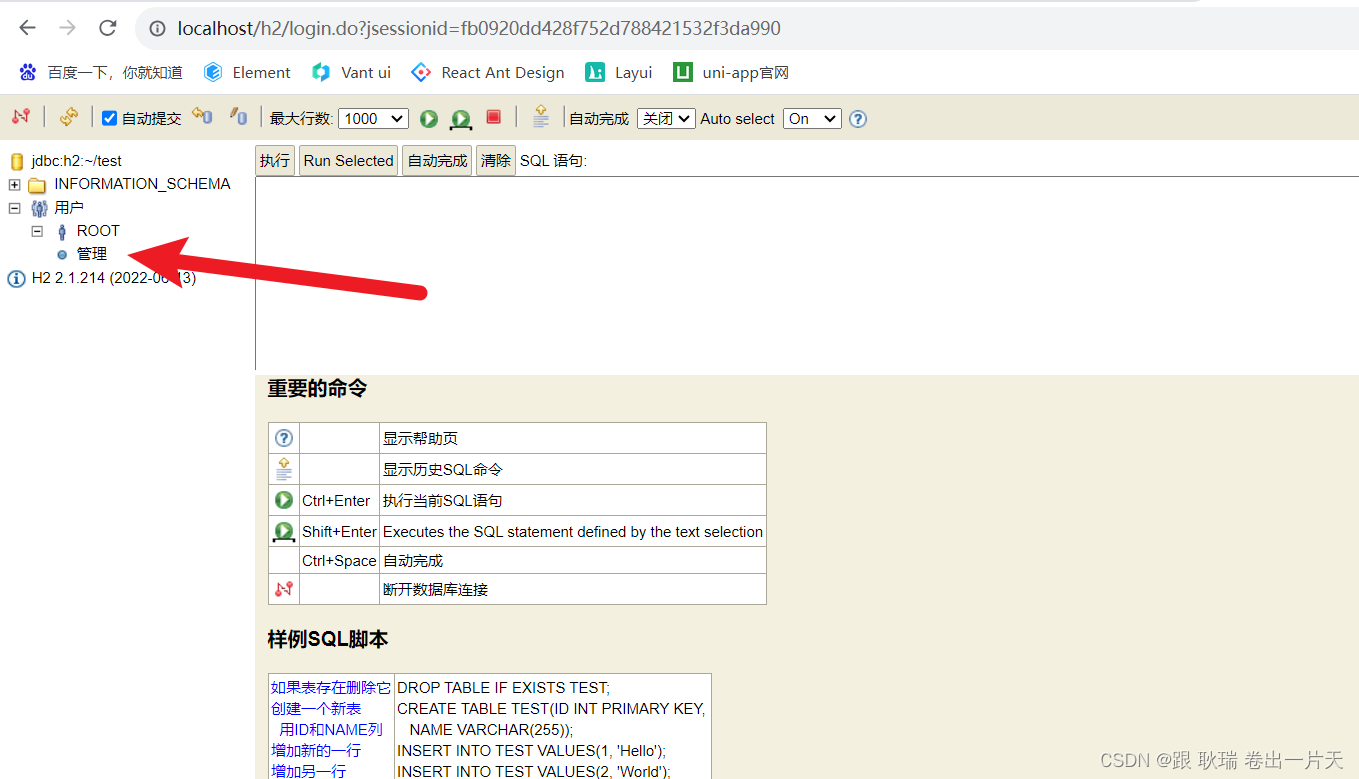Click run icon in Ctrl+Enter row
The image size is (1359, 779).
[284, 500]
